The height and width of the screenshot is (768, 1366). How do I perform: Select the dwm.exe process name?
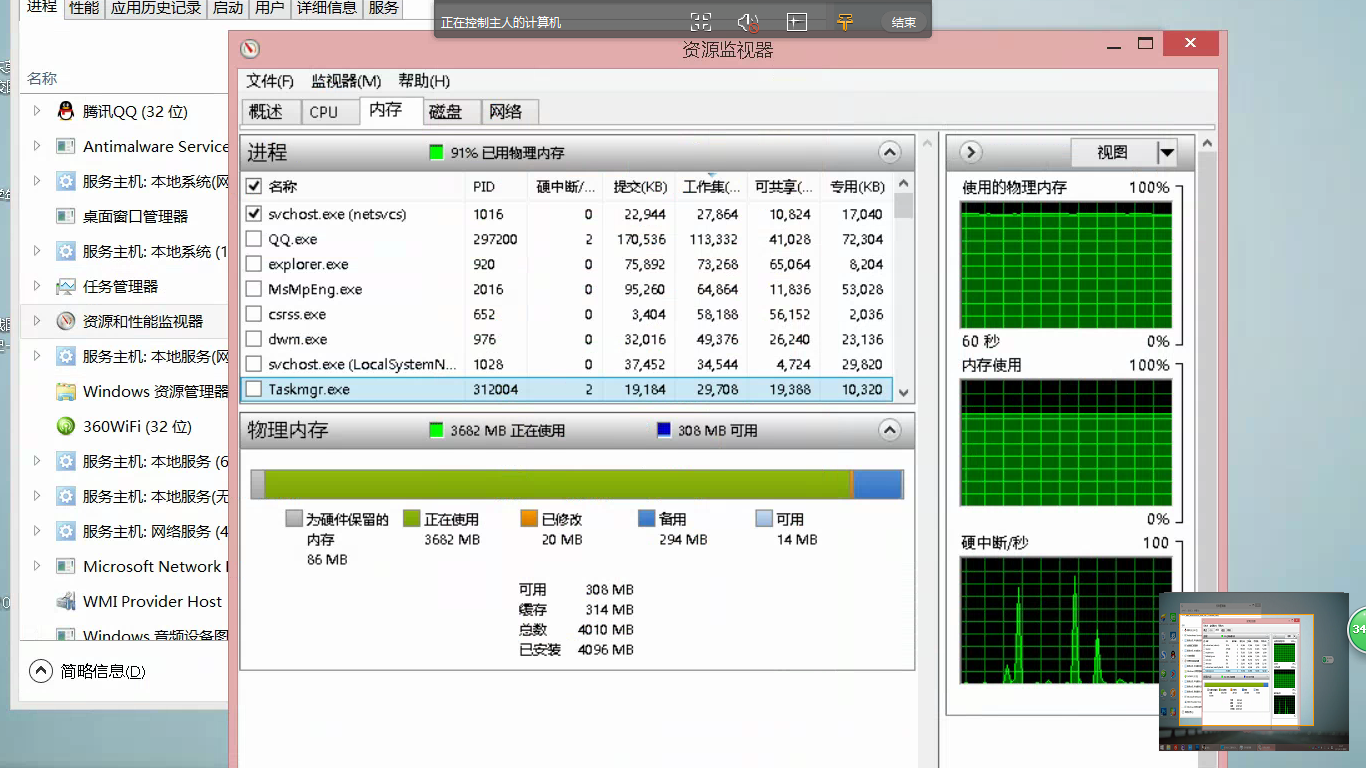click(298, 339)
